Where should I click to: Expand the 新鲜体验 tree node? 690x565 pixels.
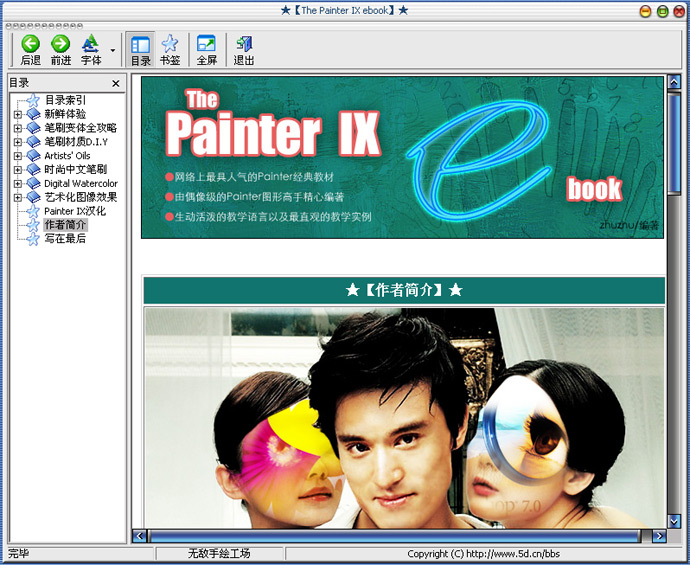coord(18,114)
